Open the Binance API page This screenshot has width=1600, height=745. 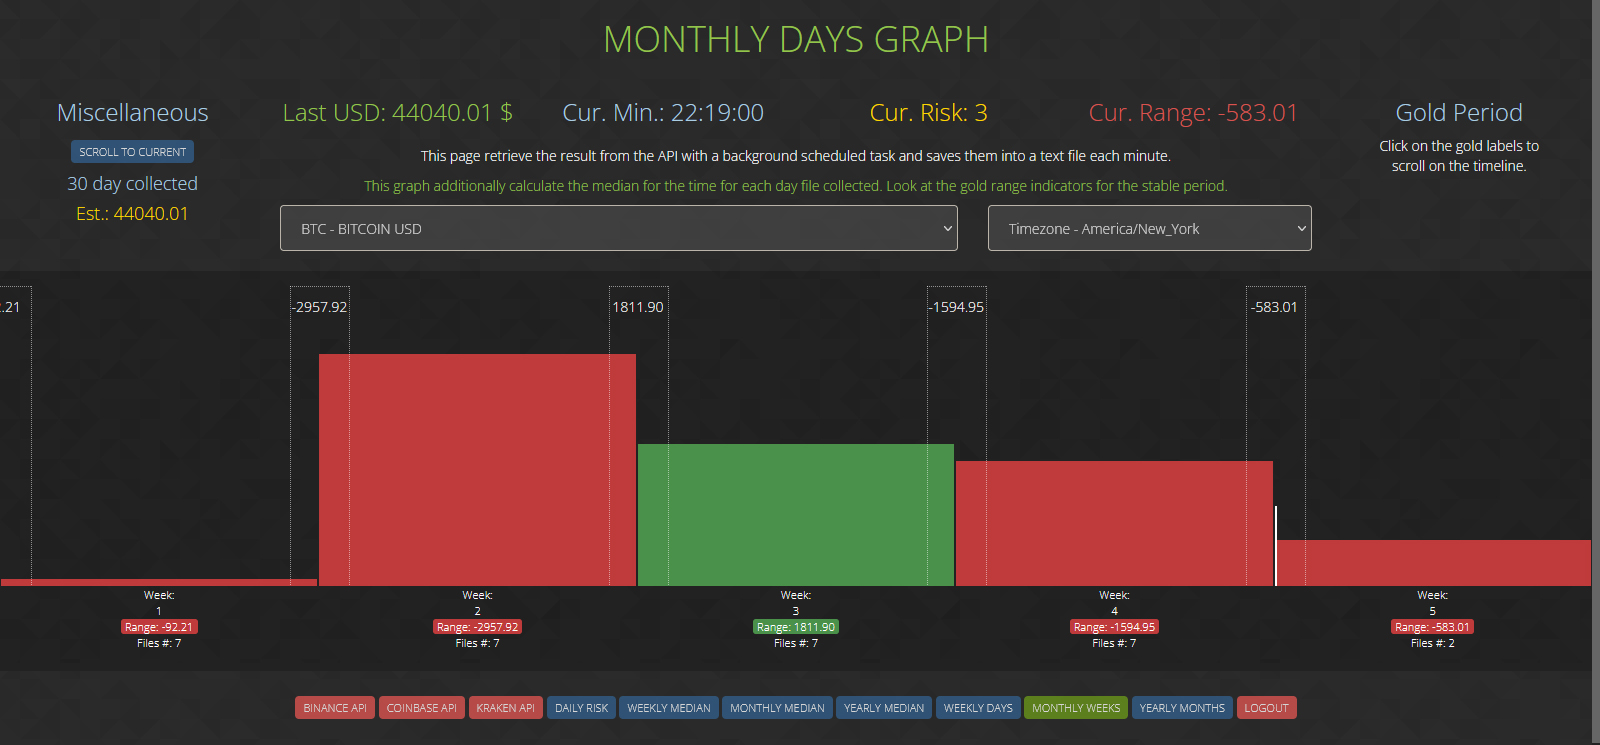335,708
